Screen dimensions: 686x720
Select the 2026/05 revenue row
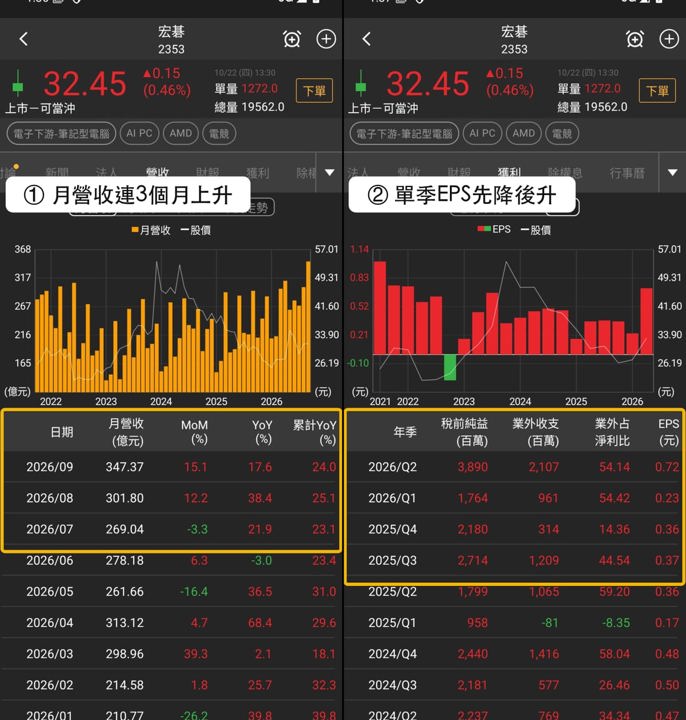coord(171,592)
